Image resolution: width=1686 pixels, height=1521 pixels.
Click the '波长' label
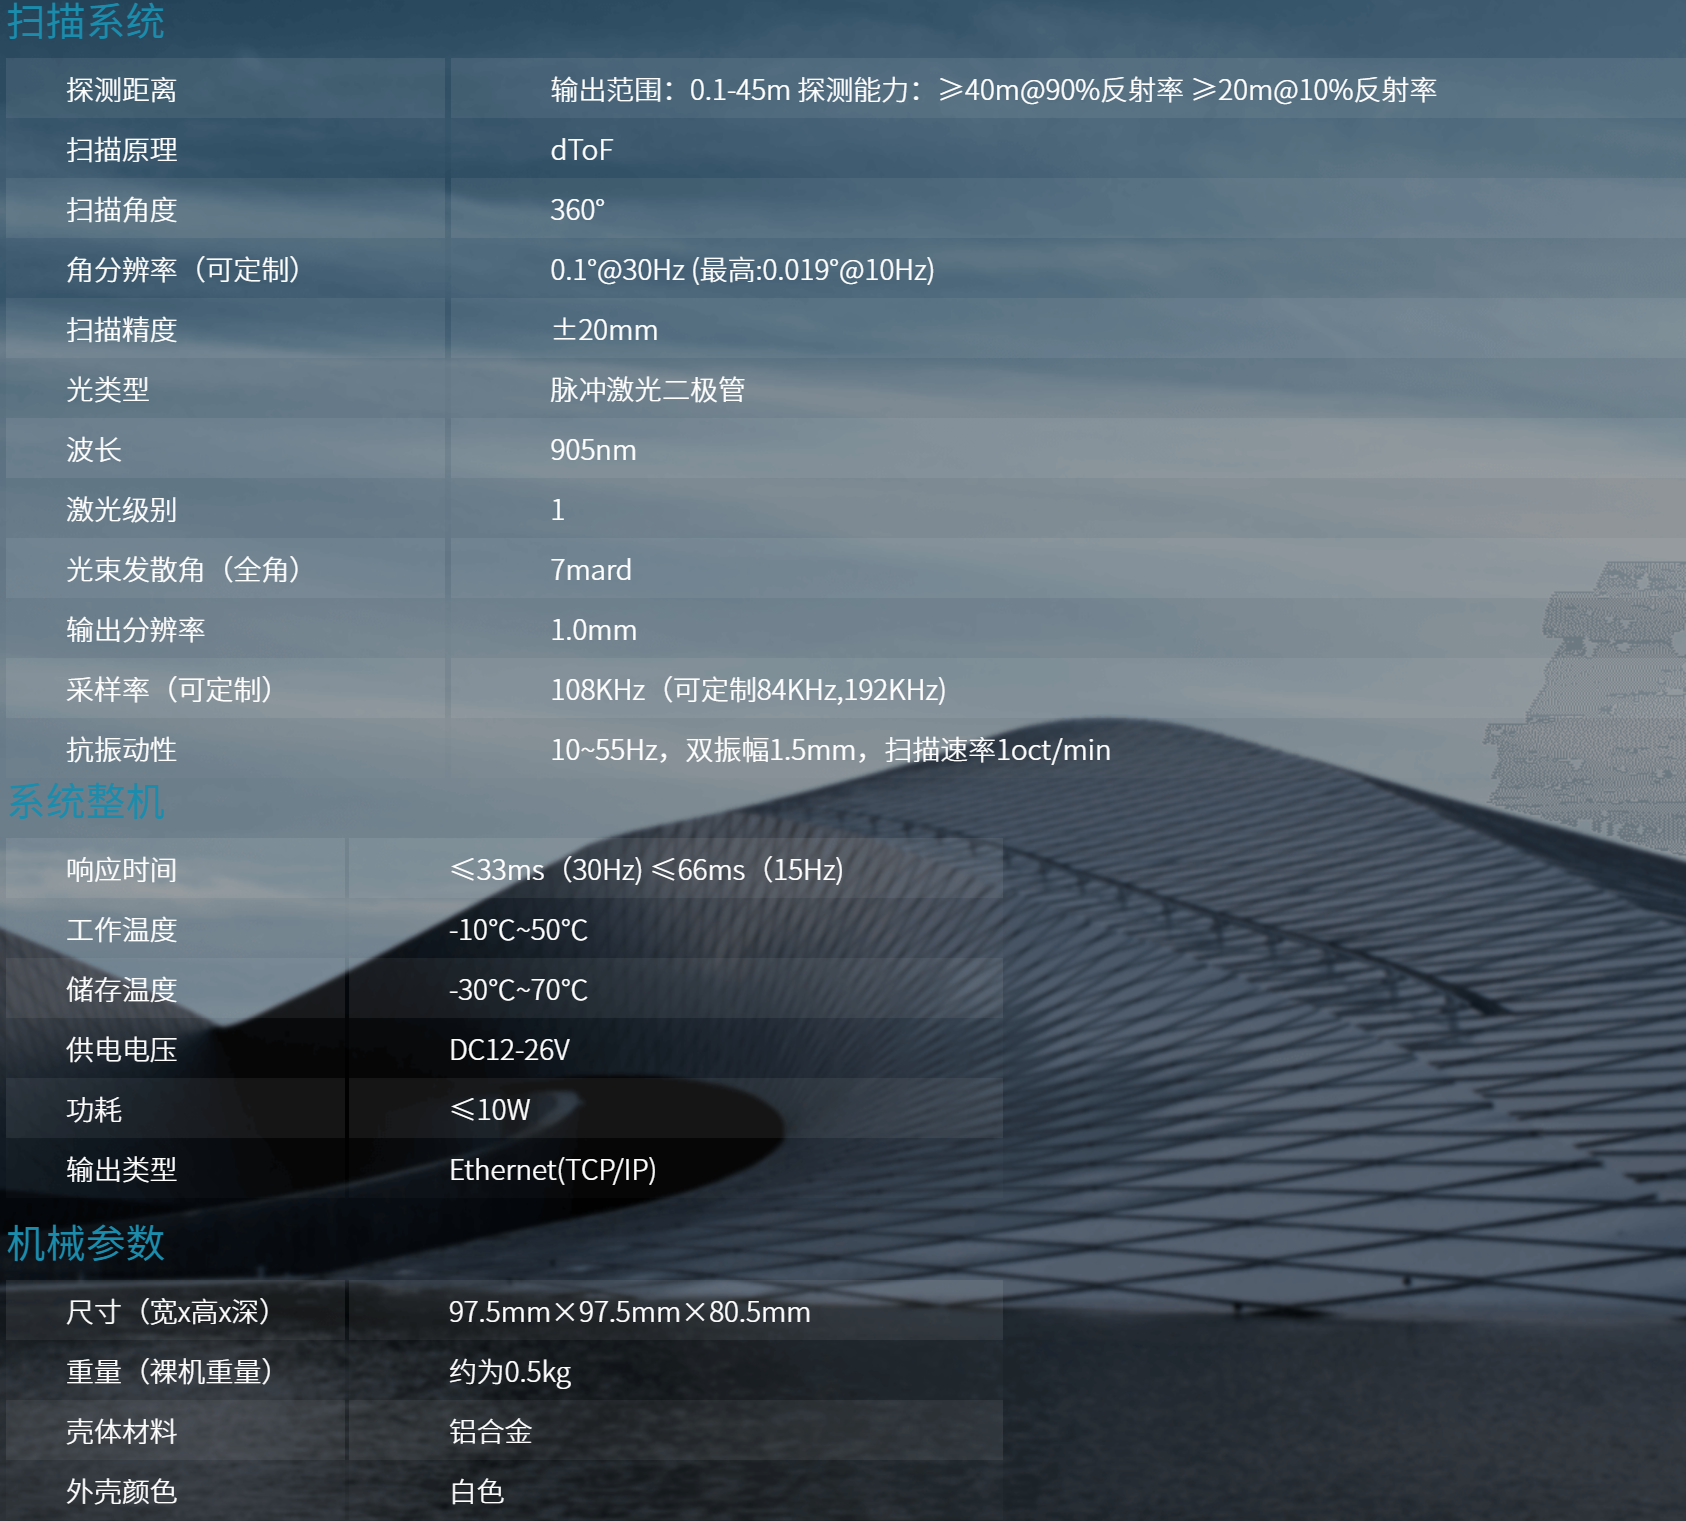93,450
